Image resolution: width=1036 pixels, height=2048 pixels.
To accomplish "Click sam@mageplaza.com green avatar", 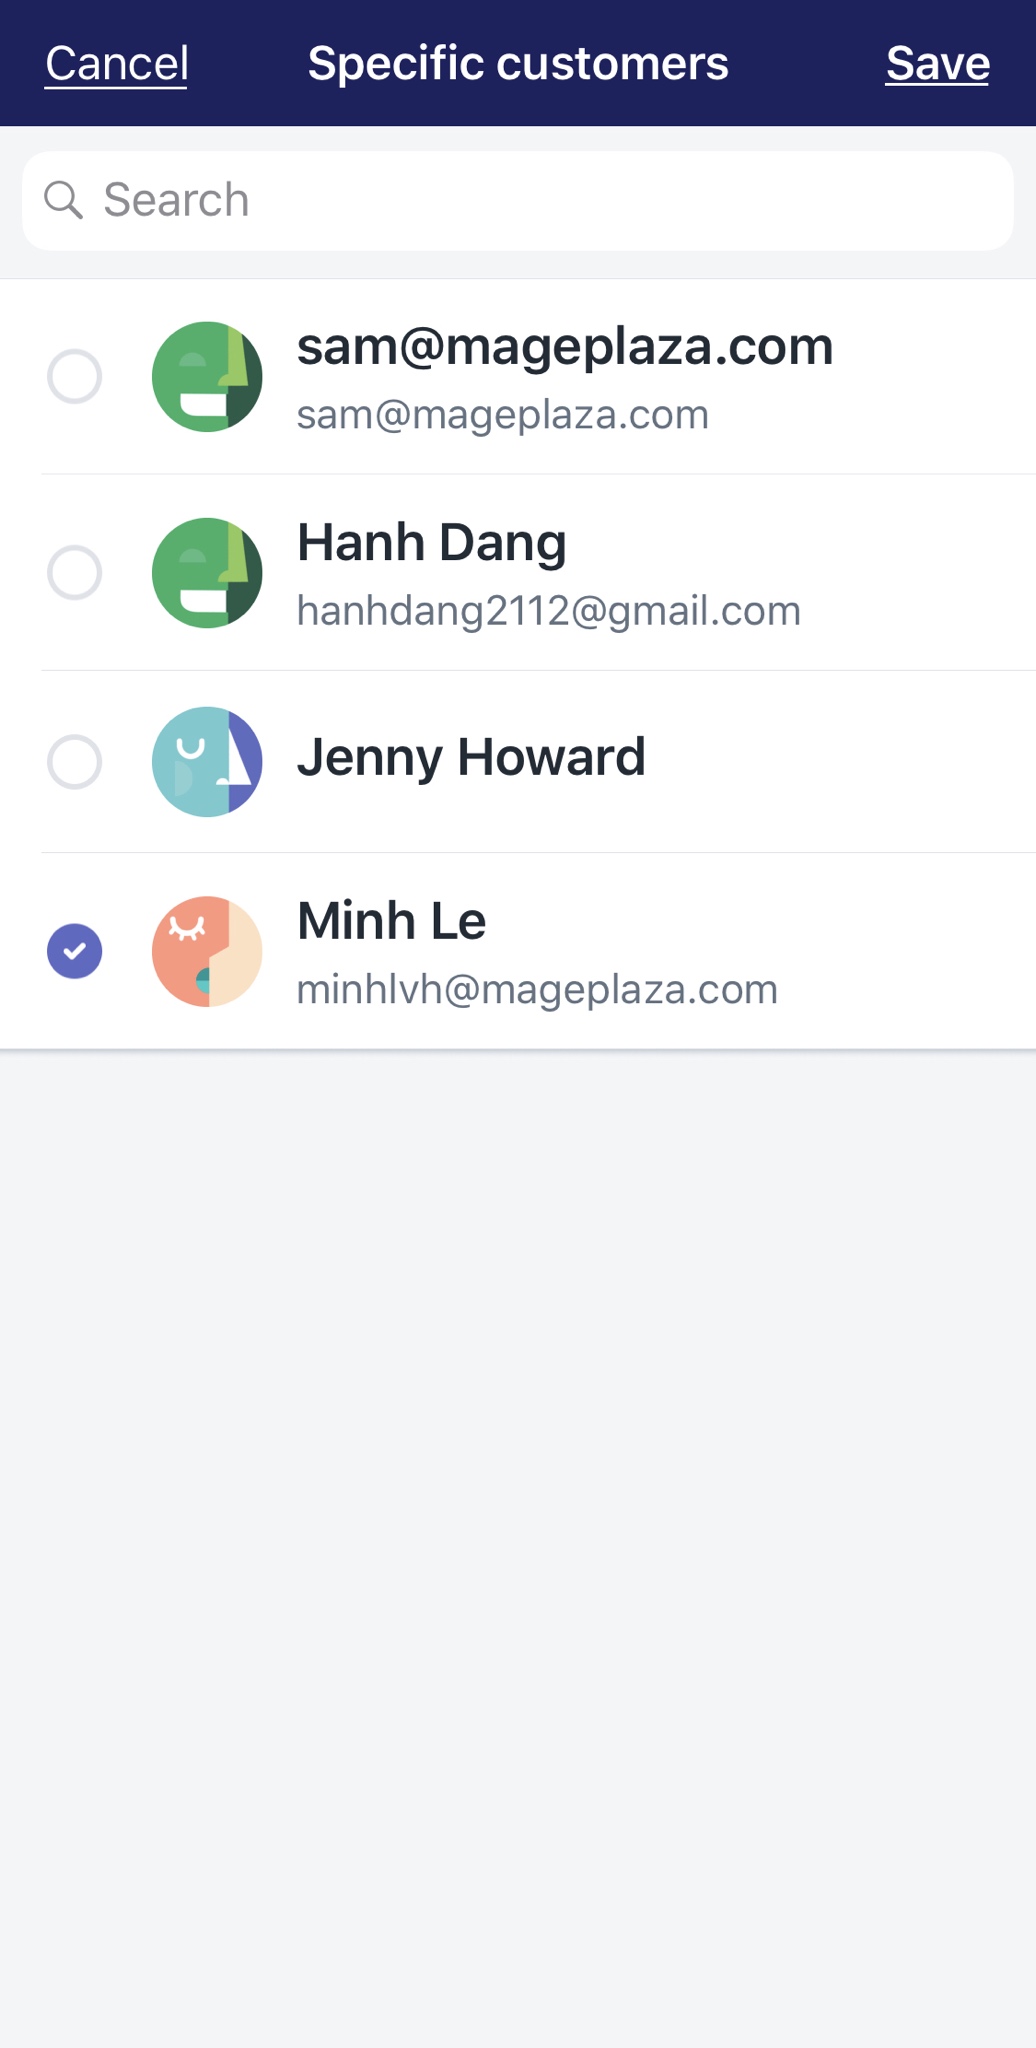I will point(207,377).
